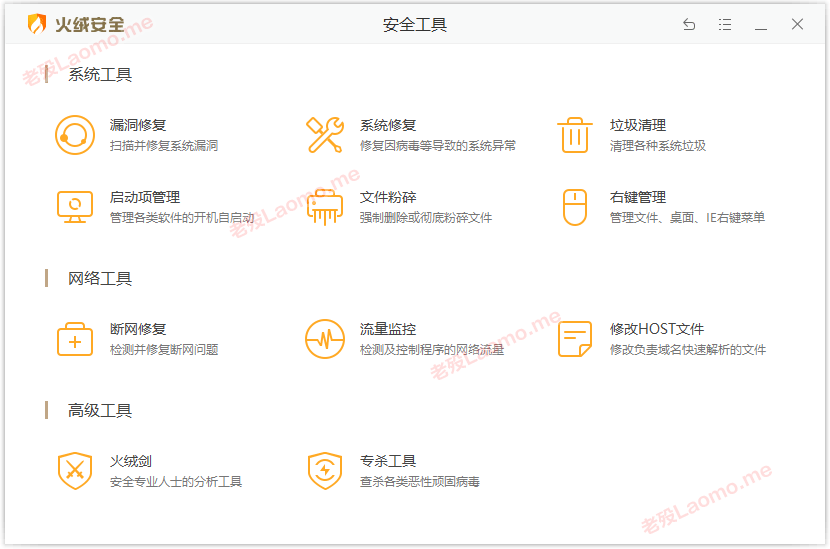Image resolution: width=830 pixels, height=549 pixels.
Task: Click description 强制删除或彻底粉碎文件
Action: point(426,218)
